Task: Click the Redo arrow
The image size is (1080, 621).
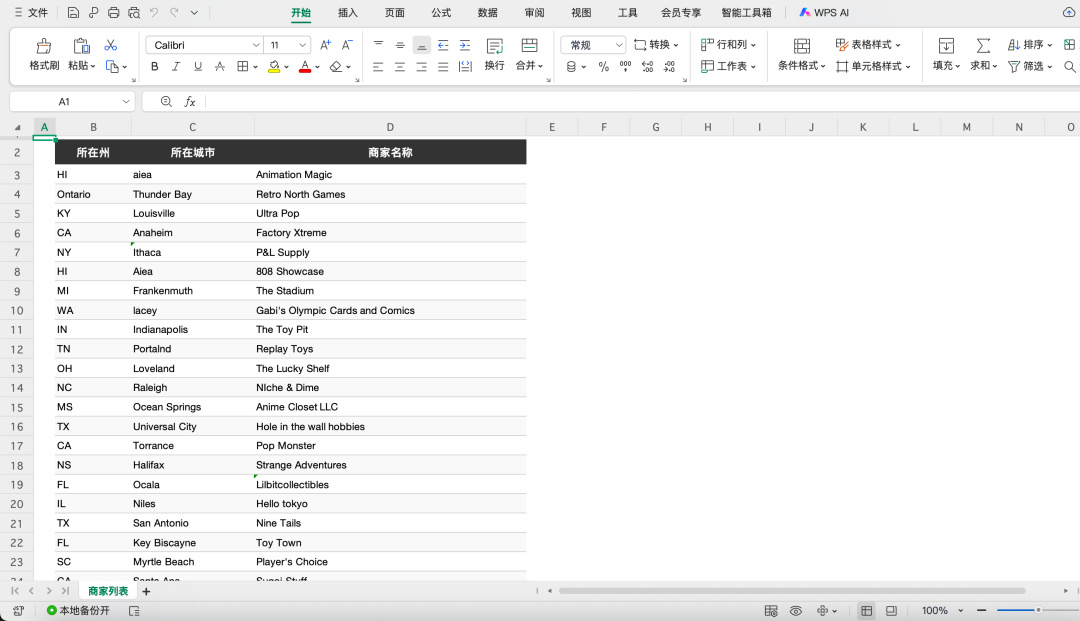Action: [174, 12]
